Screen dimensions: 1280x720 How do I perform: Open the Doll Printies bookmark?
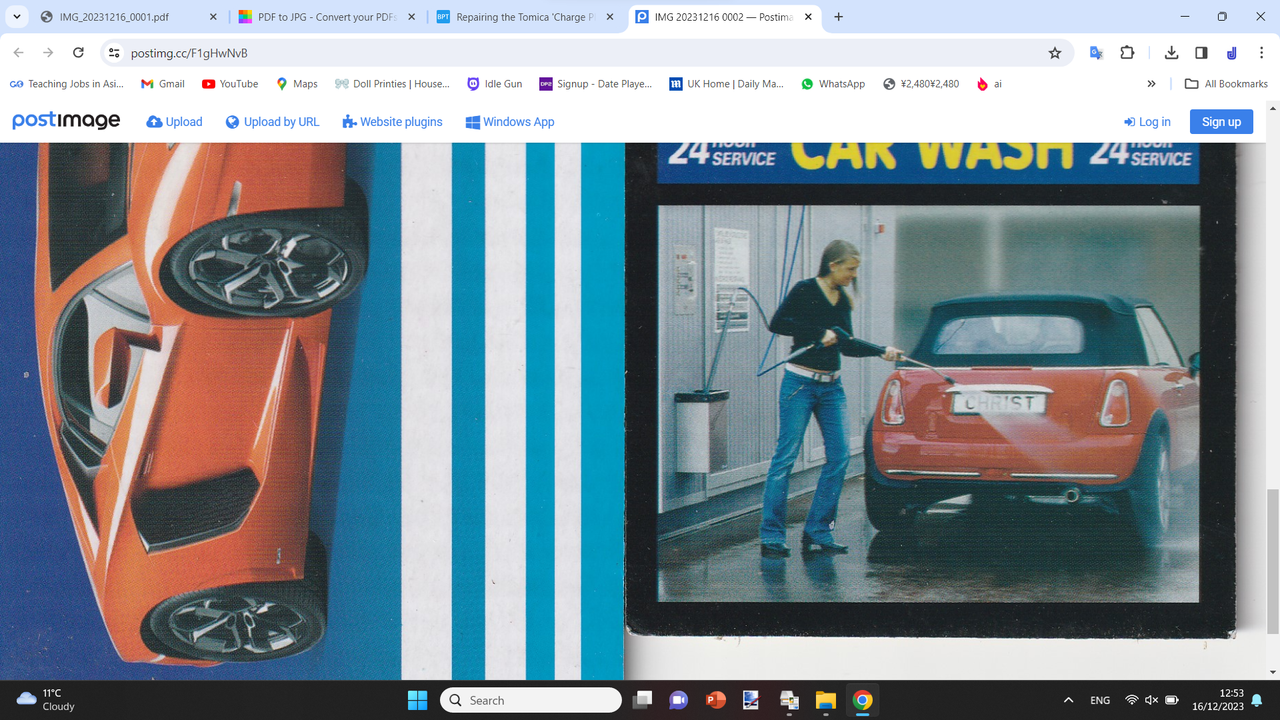point(392,84)
